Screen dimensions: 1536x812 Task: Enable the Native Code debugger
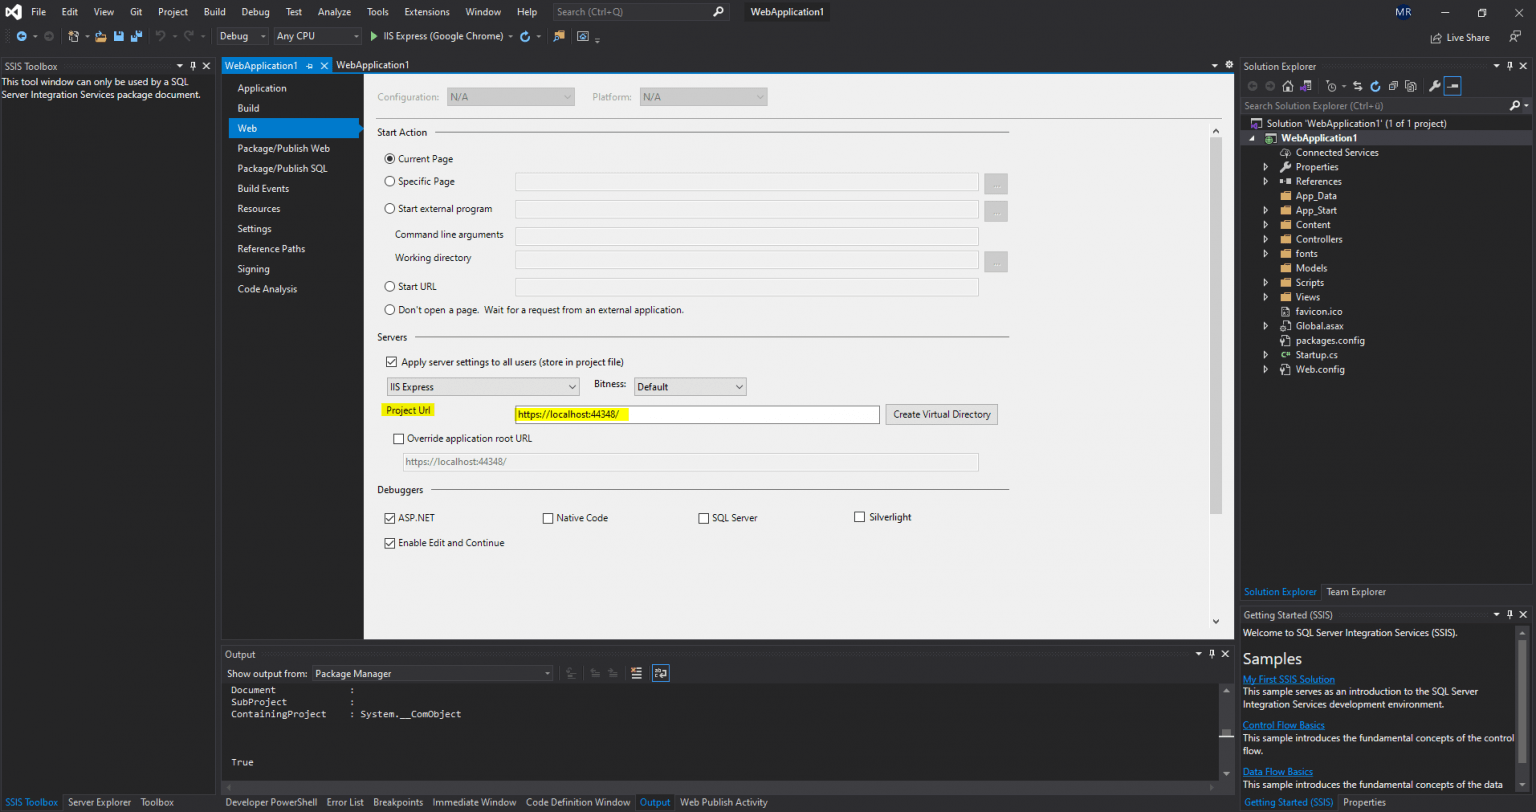548,517
